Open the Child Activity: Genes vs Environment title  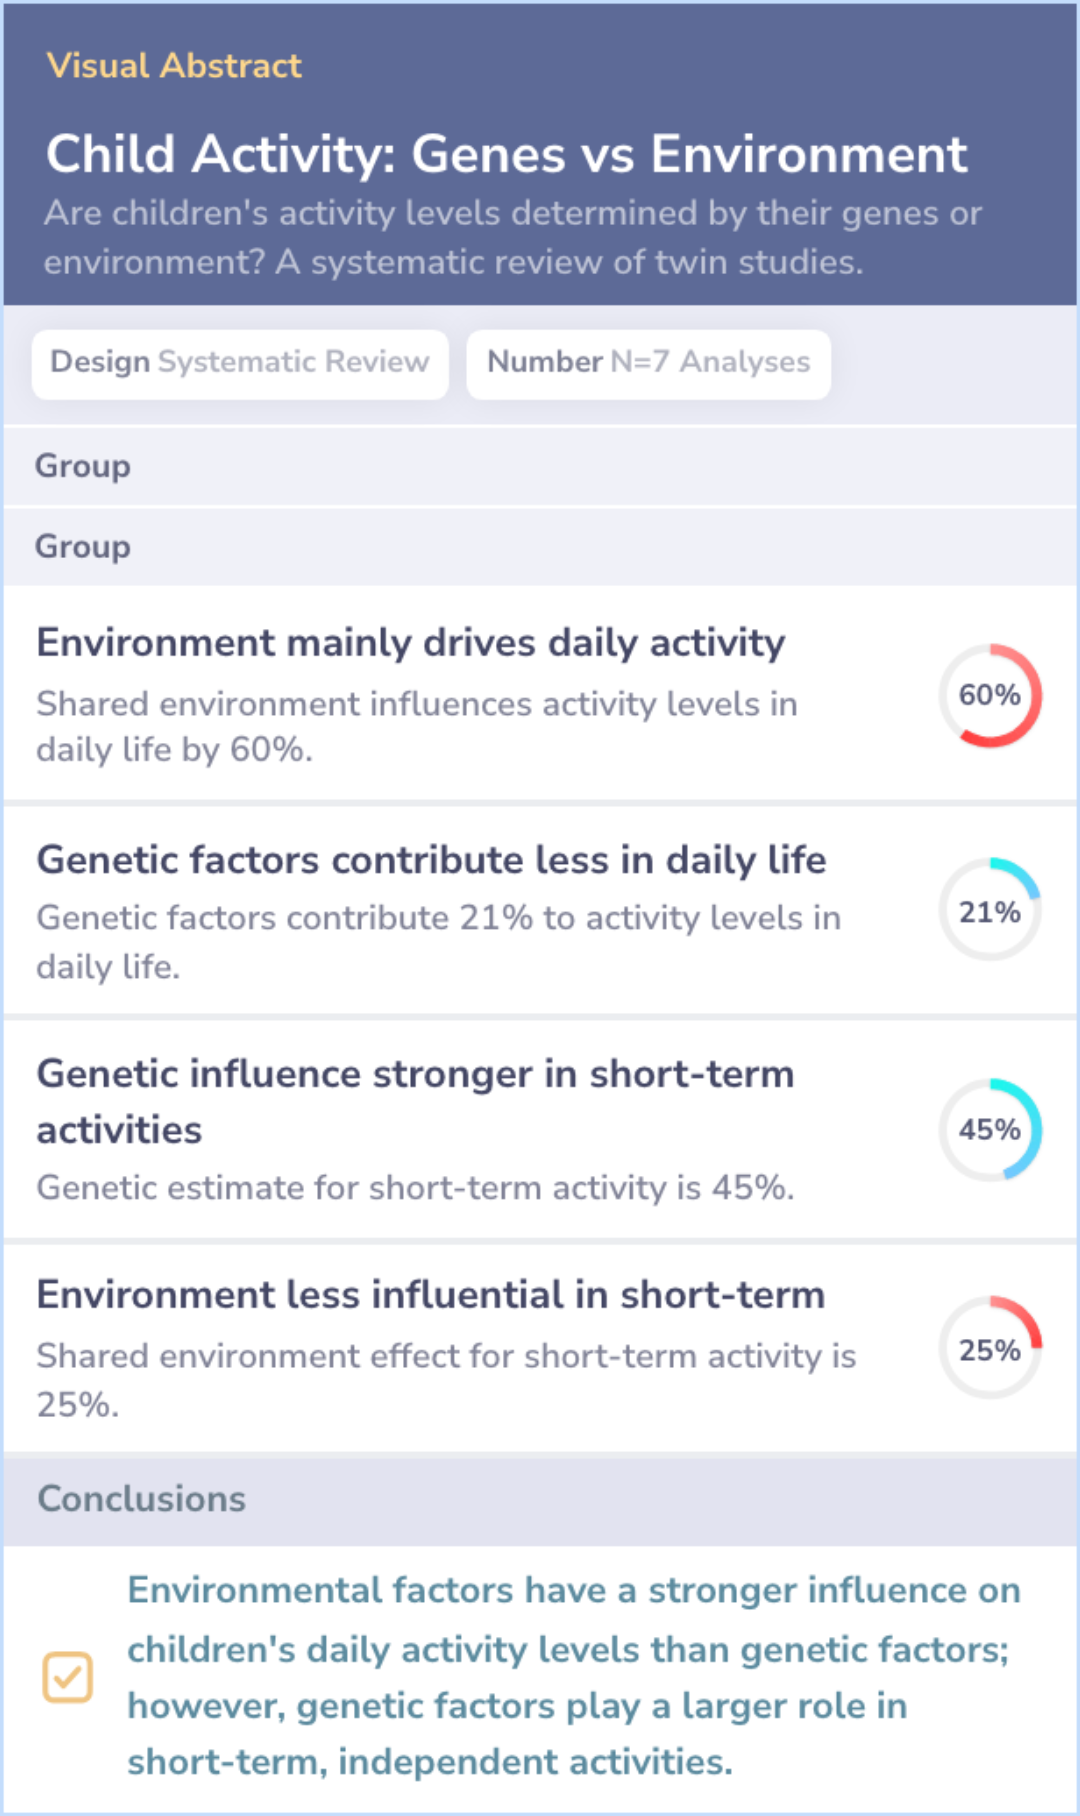tap(506, 155)
